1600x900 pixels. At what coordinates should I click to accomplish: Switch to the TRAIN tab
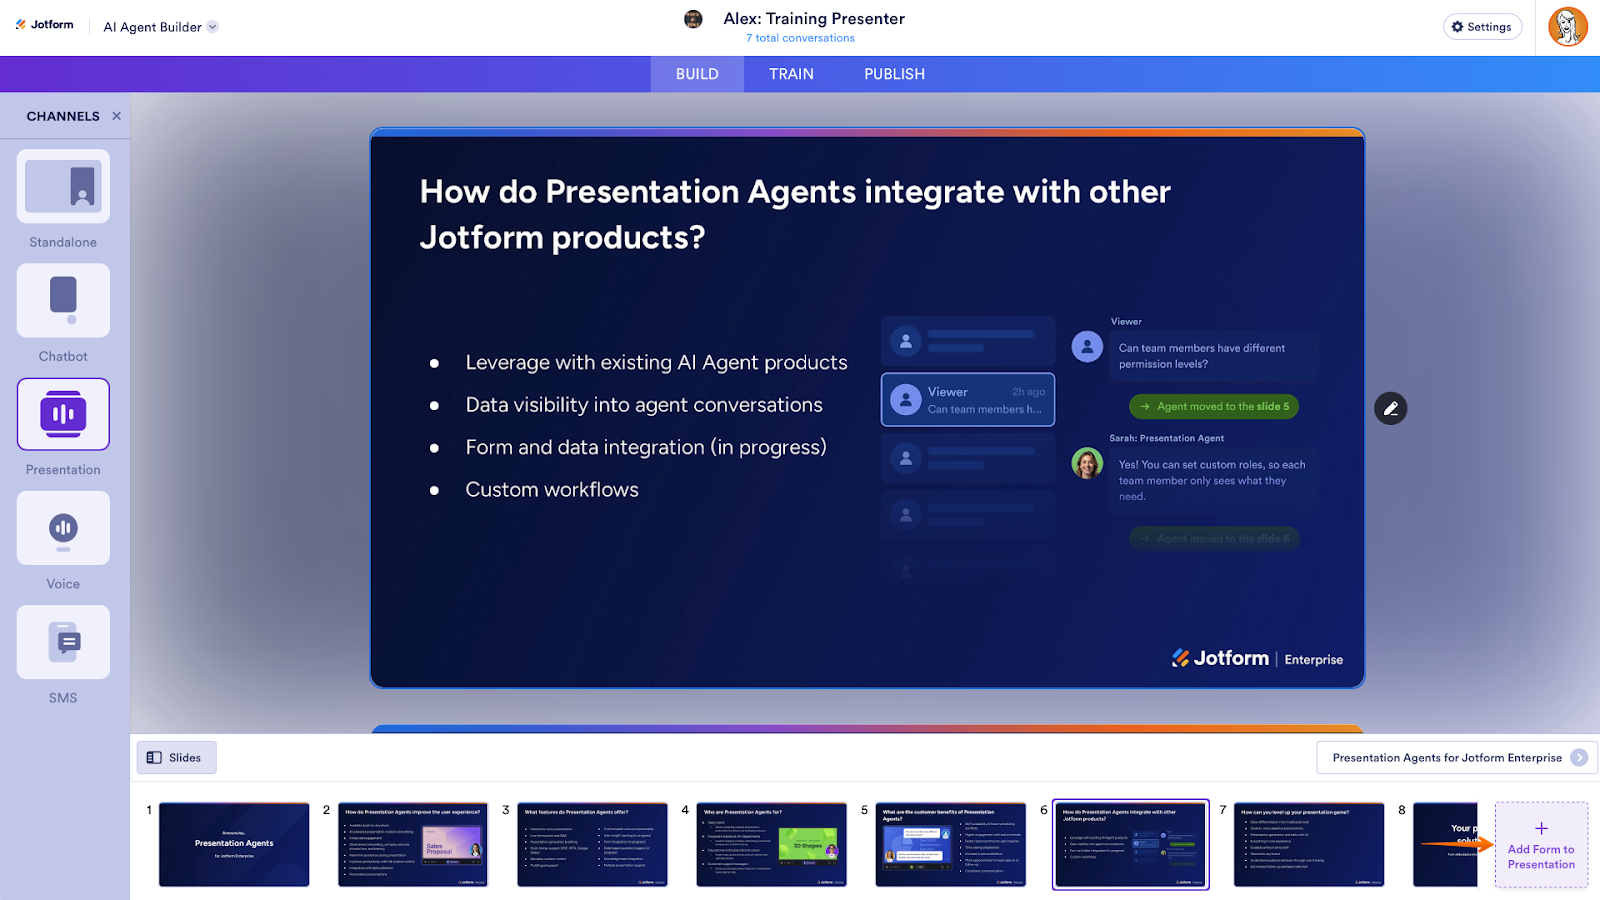coord(791,74)
